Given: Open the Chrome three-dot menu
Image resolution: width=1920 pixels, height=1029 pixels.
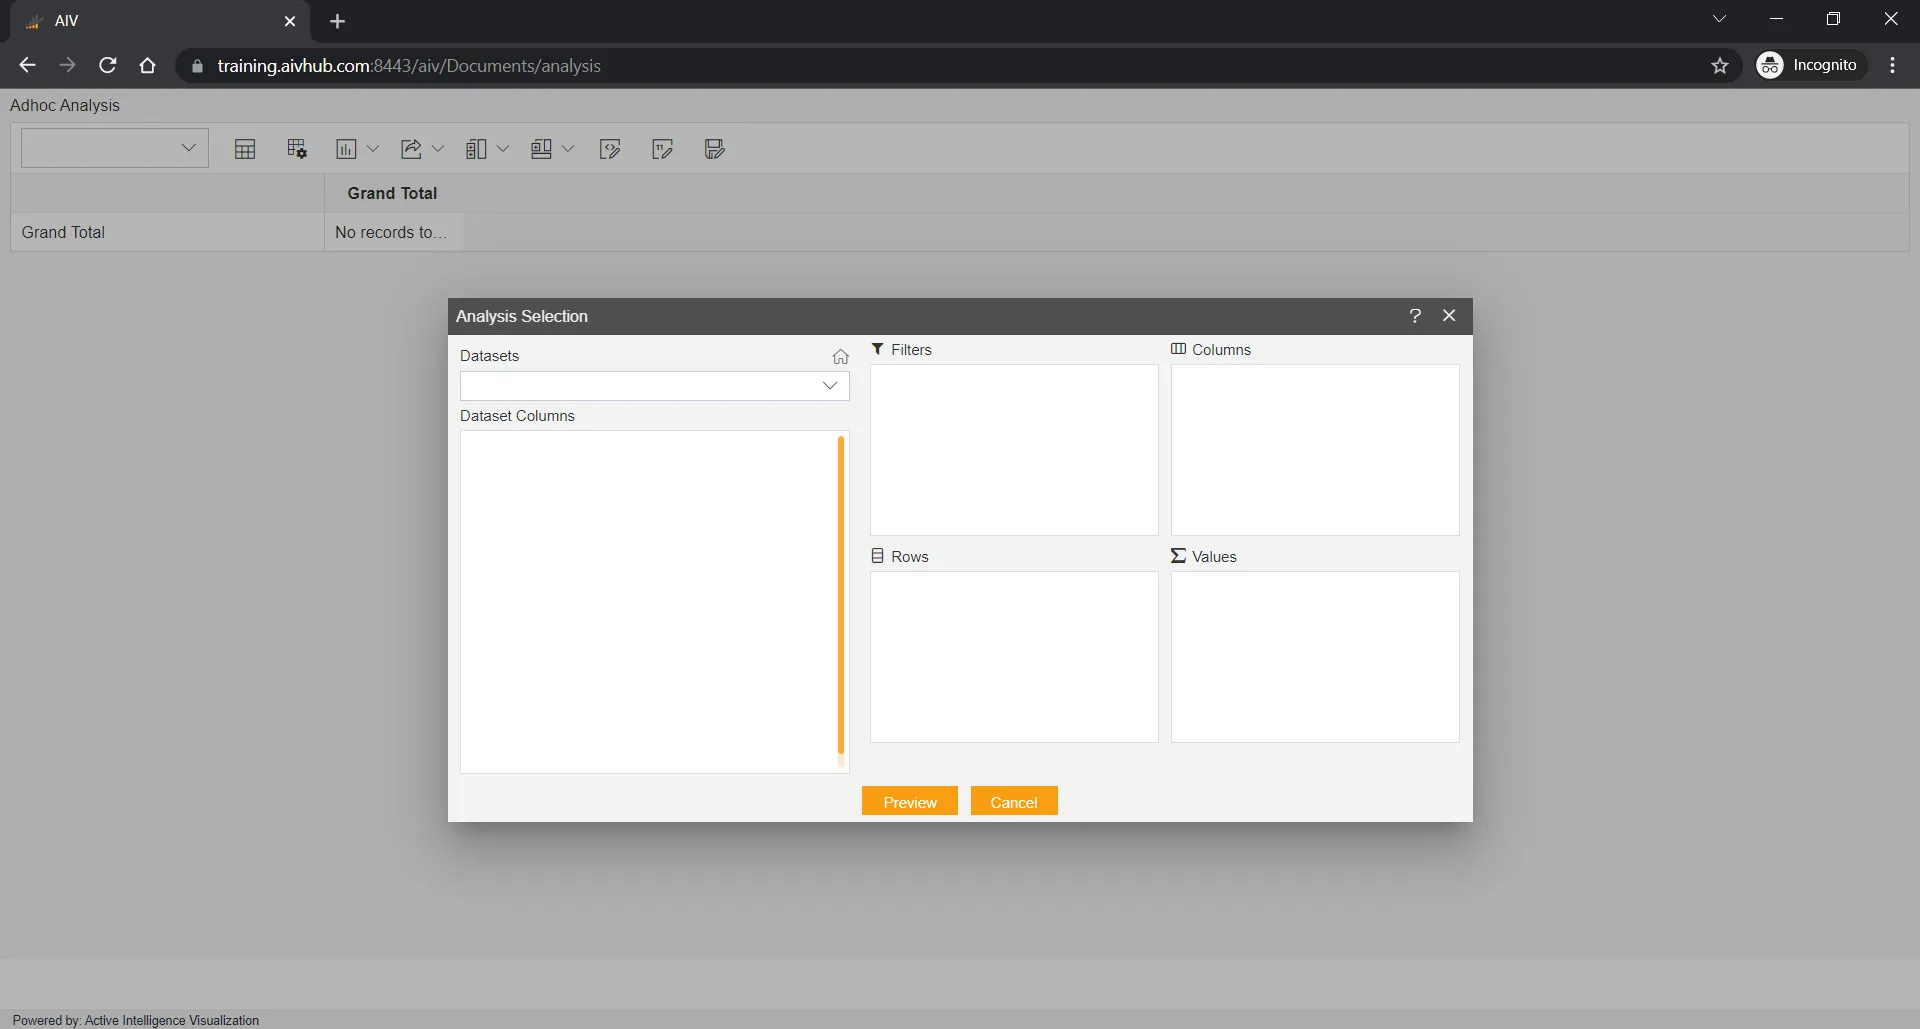Looking at the screenshot, I should [1893, 65].
